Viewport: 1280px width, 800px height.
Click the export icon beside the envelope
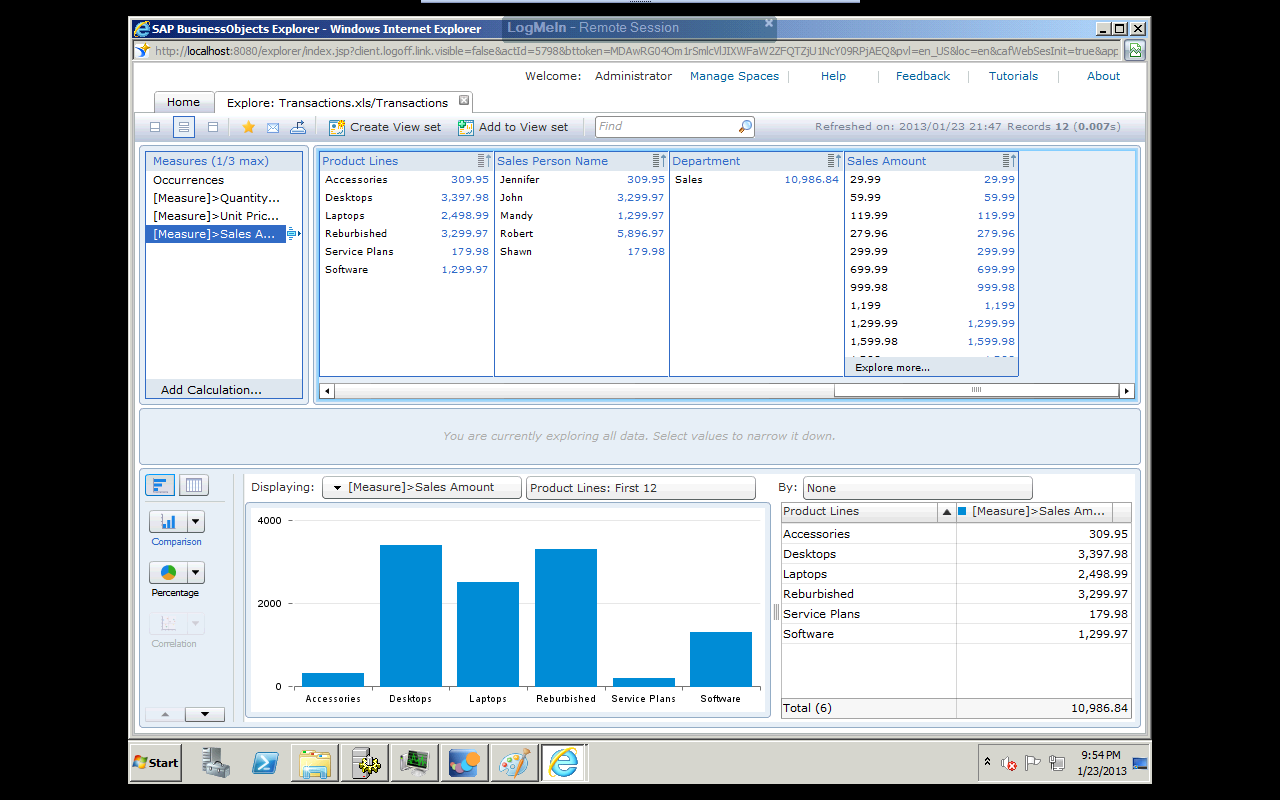pos(298,127)
